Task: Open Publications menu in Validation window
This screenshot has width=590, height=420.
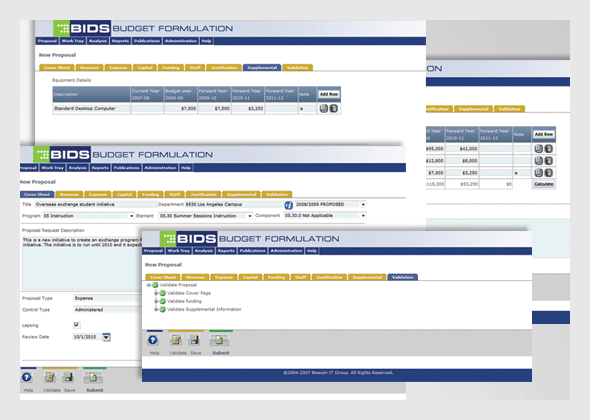Action: pos(252,251)
